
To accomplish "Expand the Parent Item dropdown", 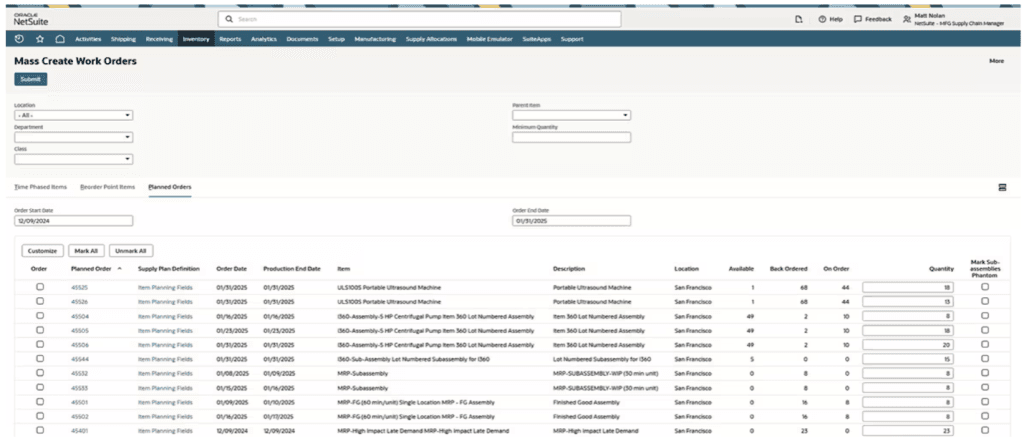I will pos(571,115).
